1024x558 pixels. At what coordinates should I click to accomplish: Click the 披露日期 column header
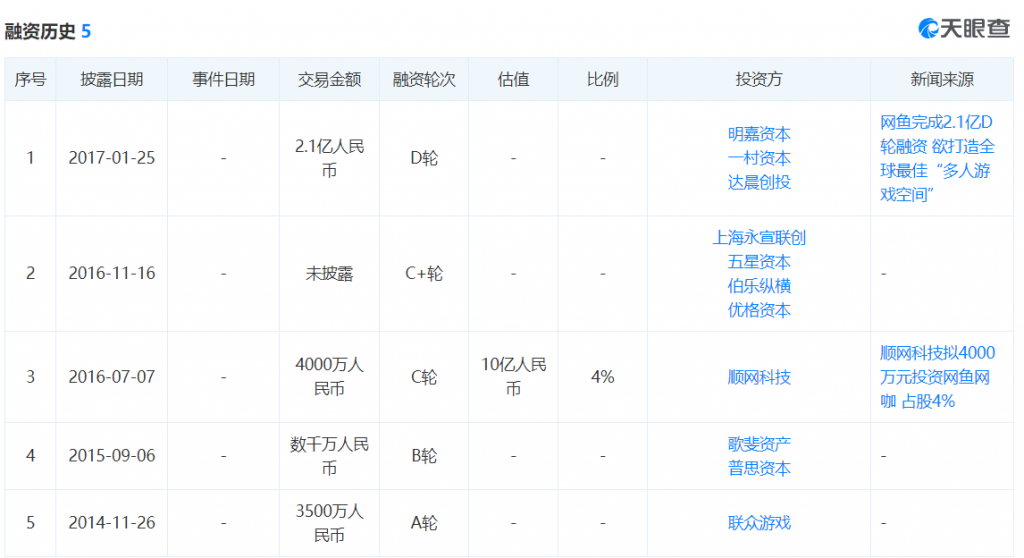point(112,80)
